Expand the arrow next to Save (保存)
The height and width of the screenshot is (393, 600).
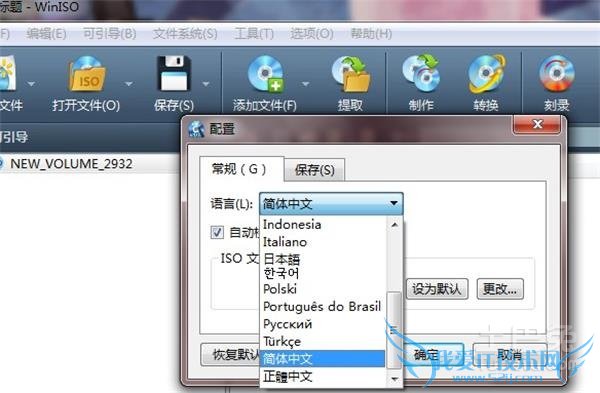[206, 83]
